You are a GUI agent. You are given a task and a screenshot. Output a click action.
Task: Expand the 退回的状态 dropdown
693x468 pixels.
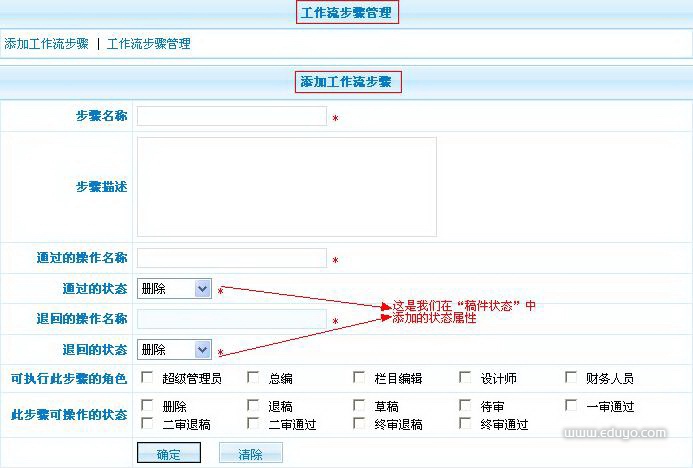174,349
